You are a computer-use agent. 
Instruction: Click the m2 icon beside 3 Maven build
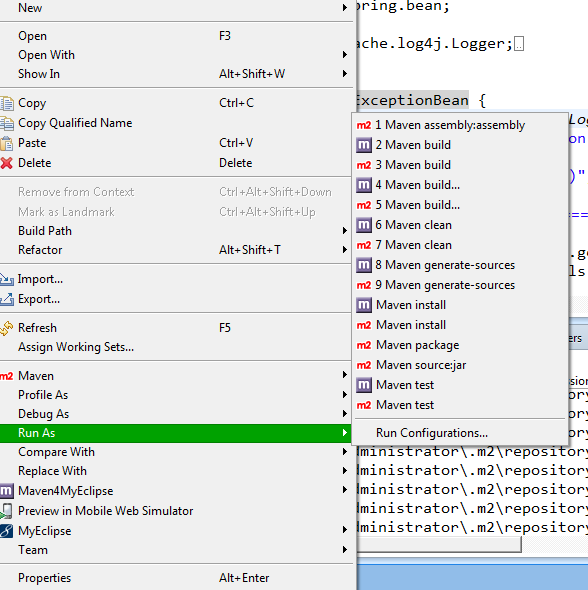tap(364, 165)
